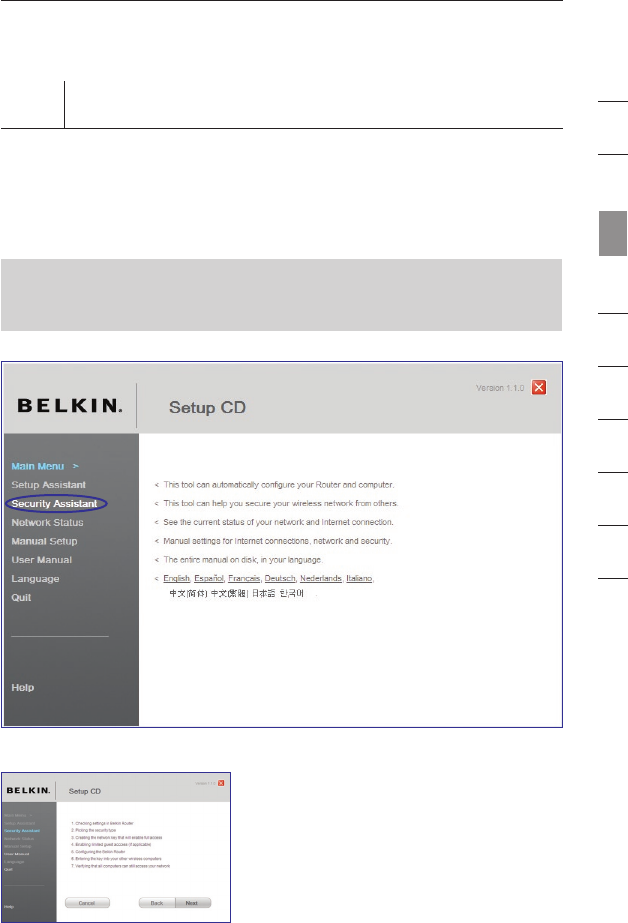
Task: Open Manual Setup in the large main menu window
Action: pos(44,541)
